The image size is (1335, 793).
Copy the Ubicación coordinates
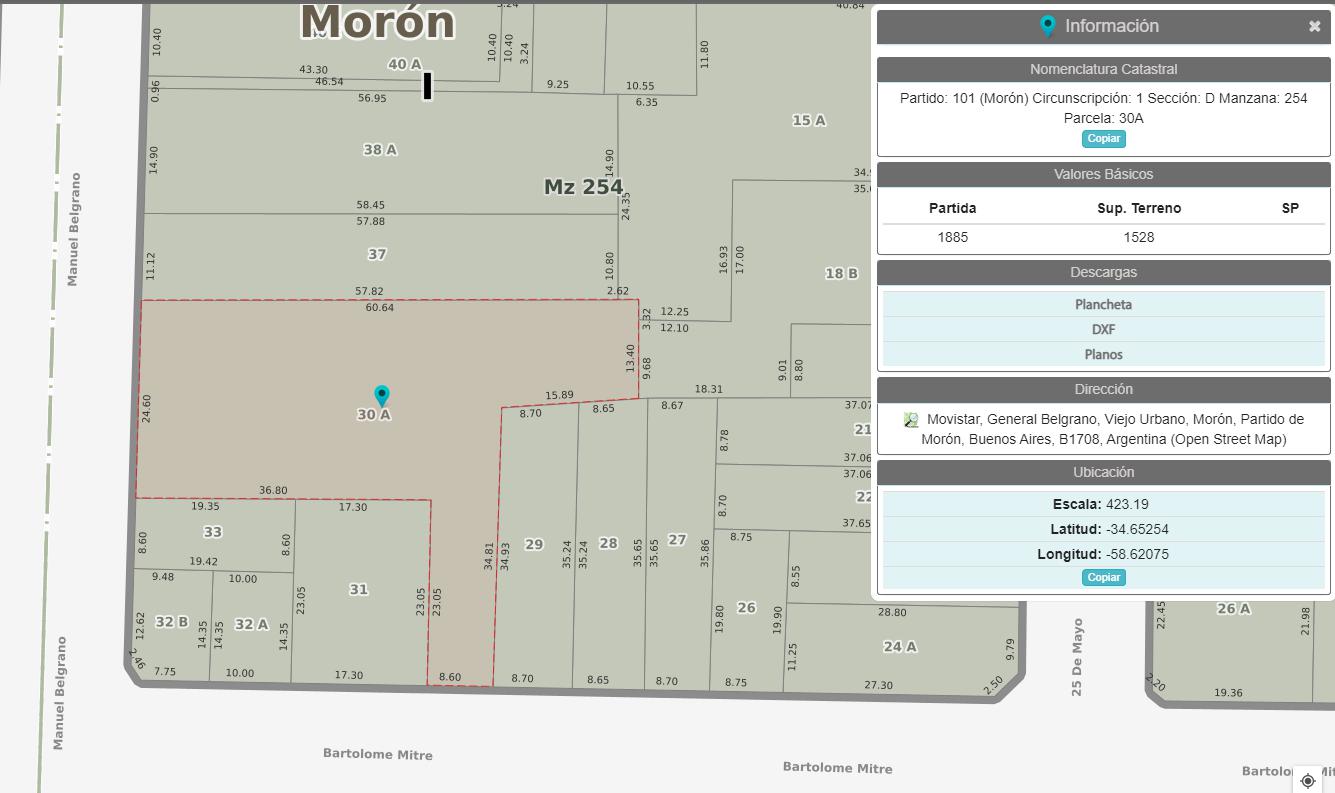click(1103, 577)
